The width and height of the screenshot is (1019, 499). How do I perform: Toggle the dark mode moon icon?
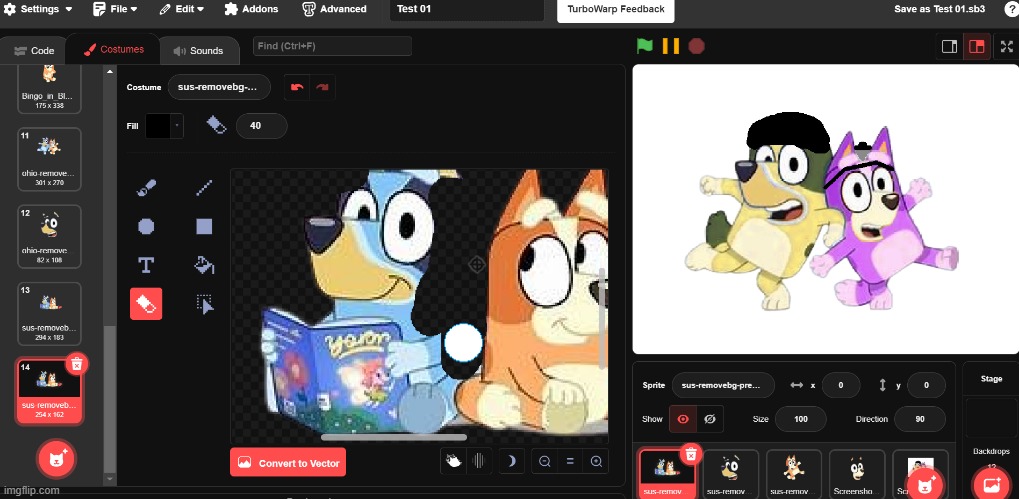point(511,461)
